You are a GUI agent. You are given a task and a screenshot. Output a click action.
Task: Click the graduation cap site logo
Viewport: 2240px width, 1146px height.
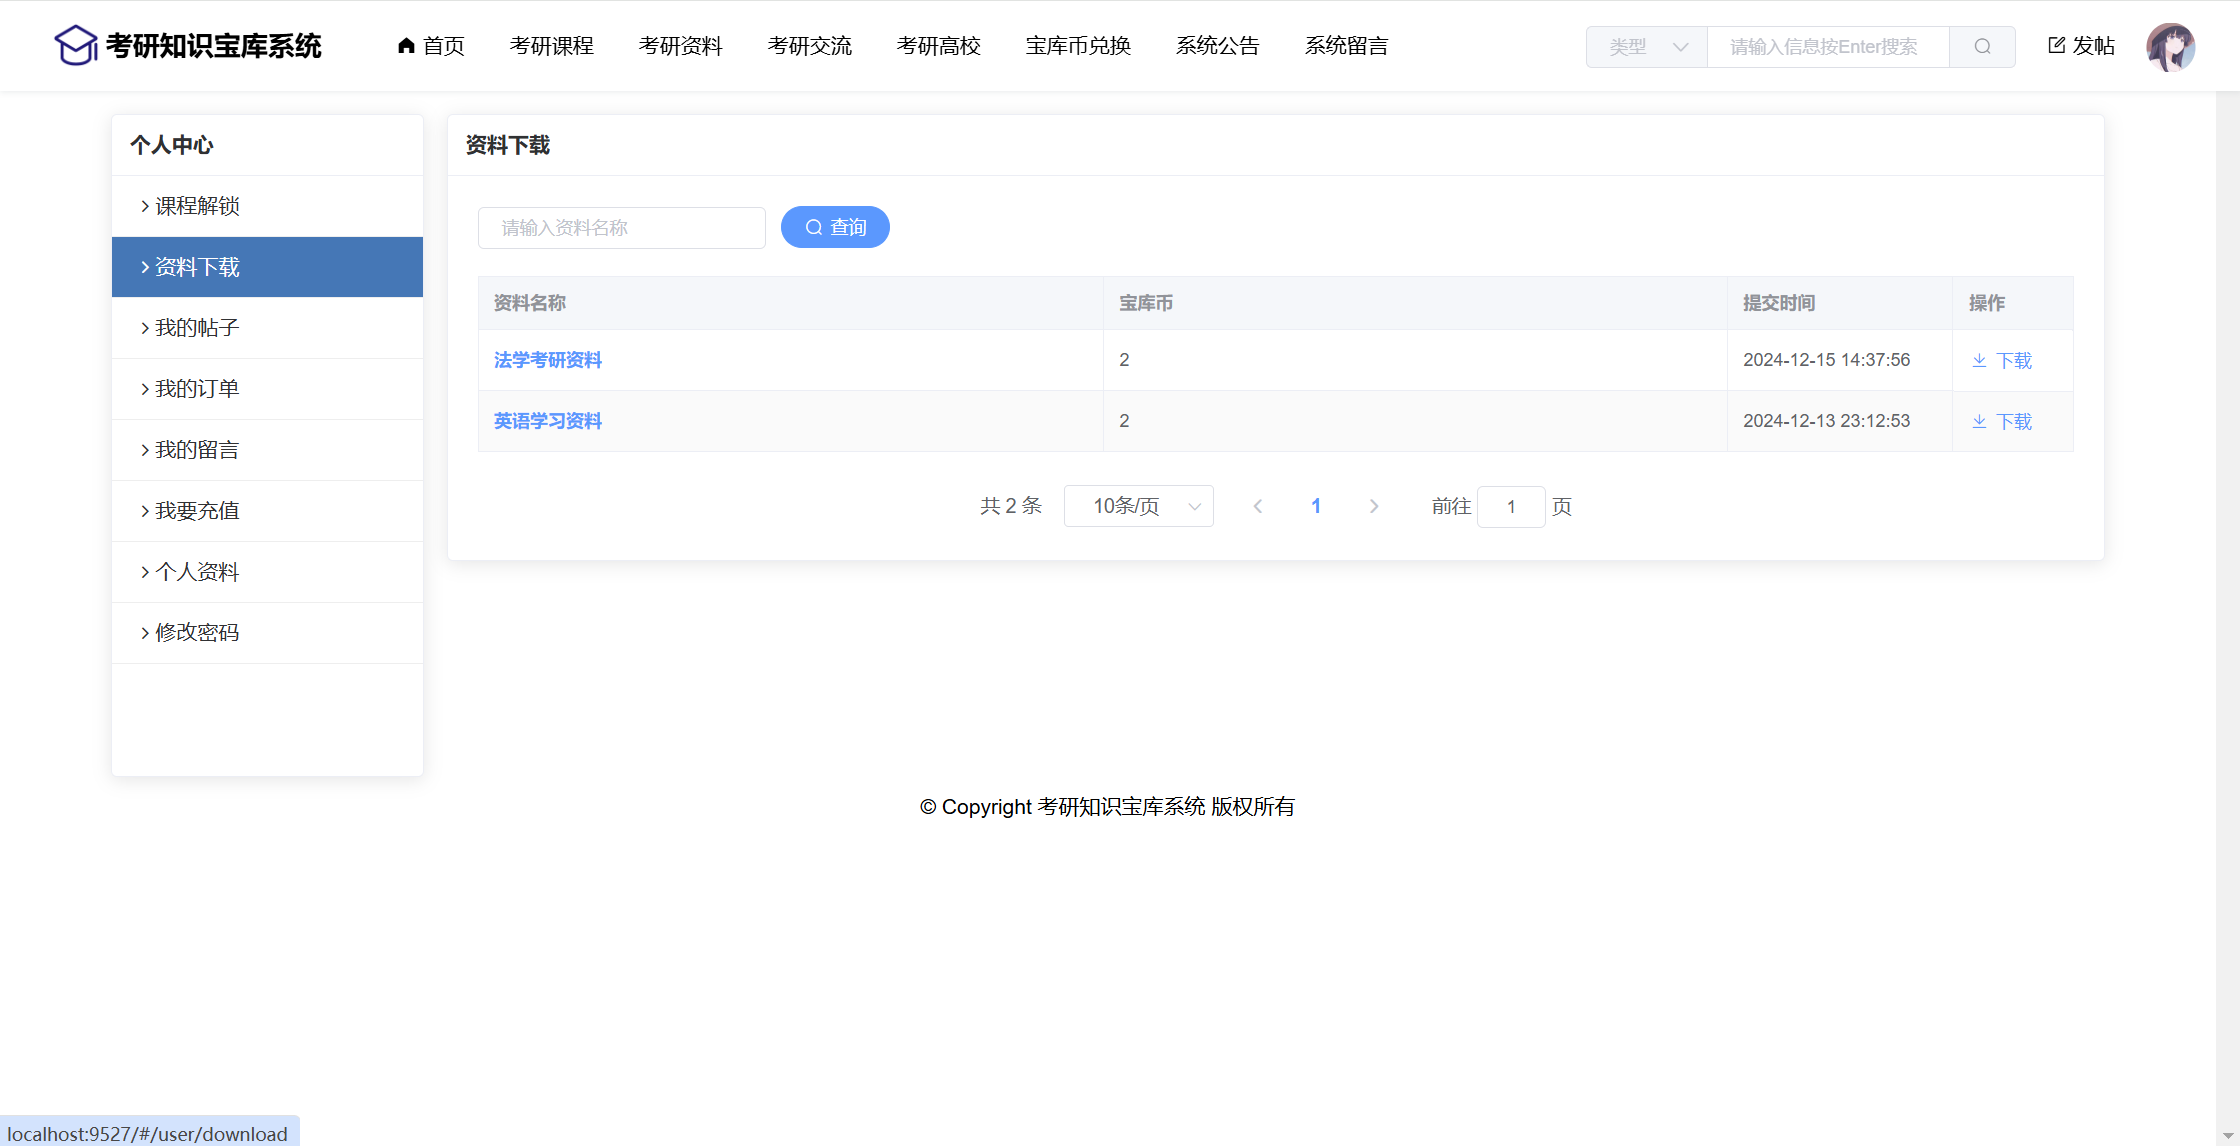pyautogui.click(x=75, y=45)
